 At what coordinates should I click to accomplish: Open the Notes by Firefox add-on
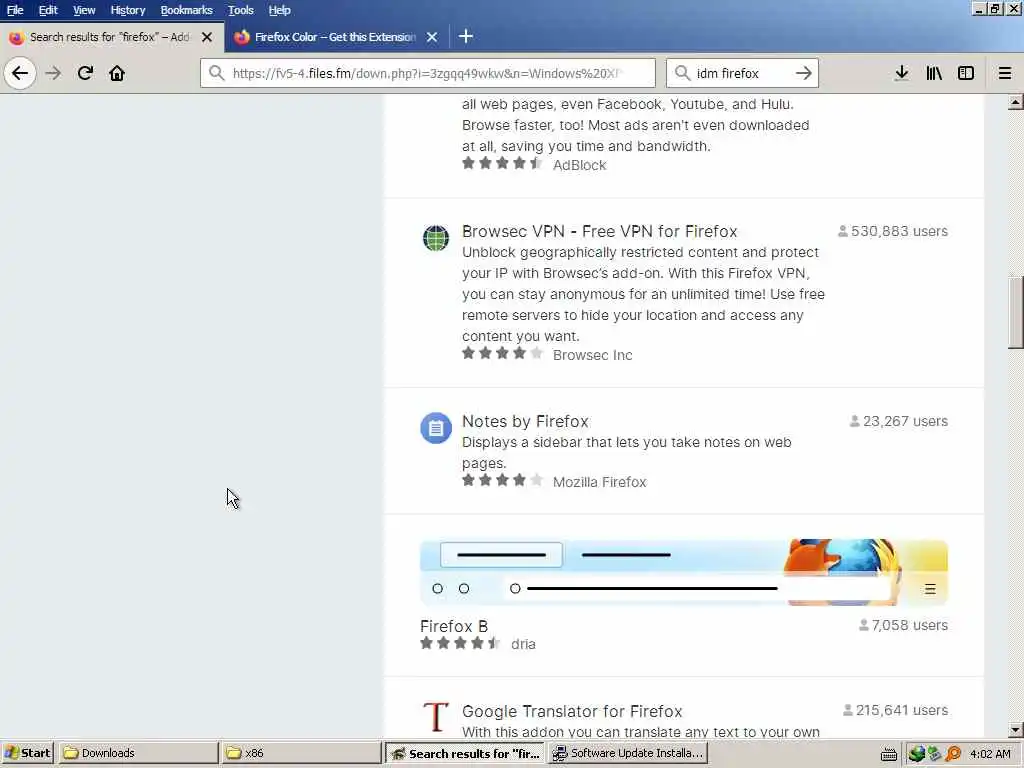click(525, 421)
